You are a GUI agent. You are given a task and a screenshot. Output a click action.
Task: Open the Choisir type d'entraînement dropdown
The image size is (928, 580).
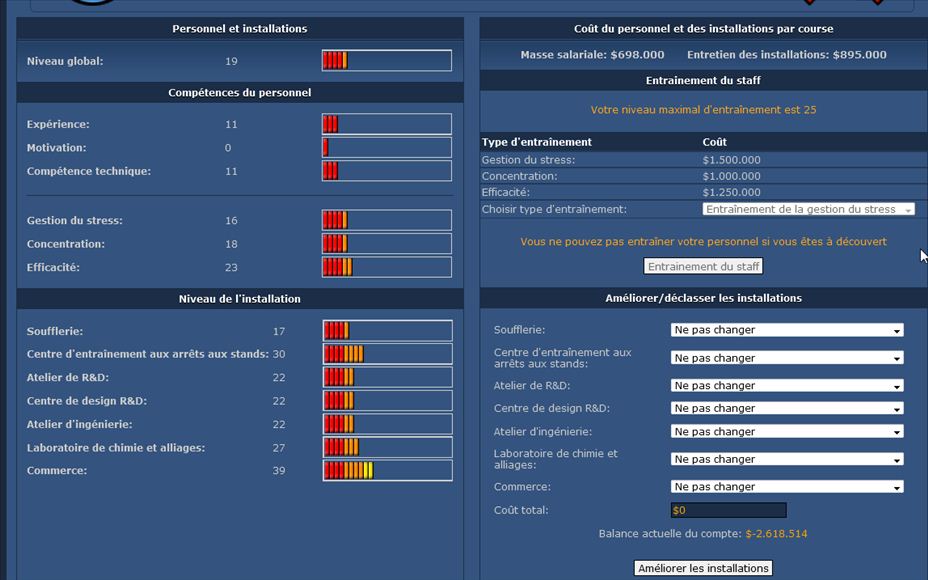pyautogui.click(x=808, y=209)
